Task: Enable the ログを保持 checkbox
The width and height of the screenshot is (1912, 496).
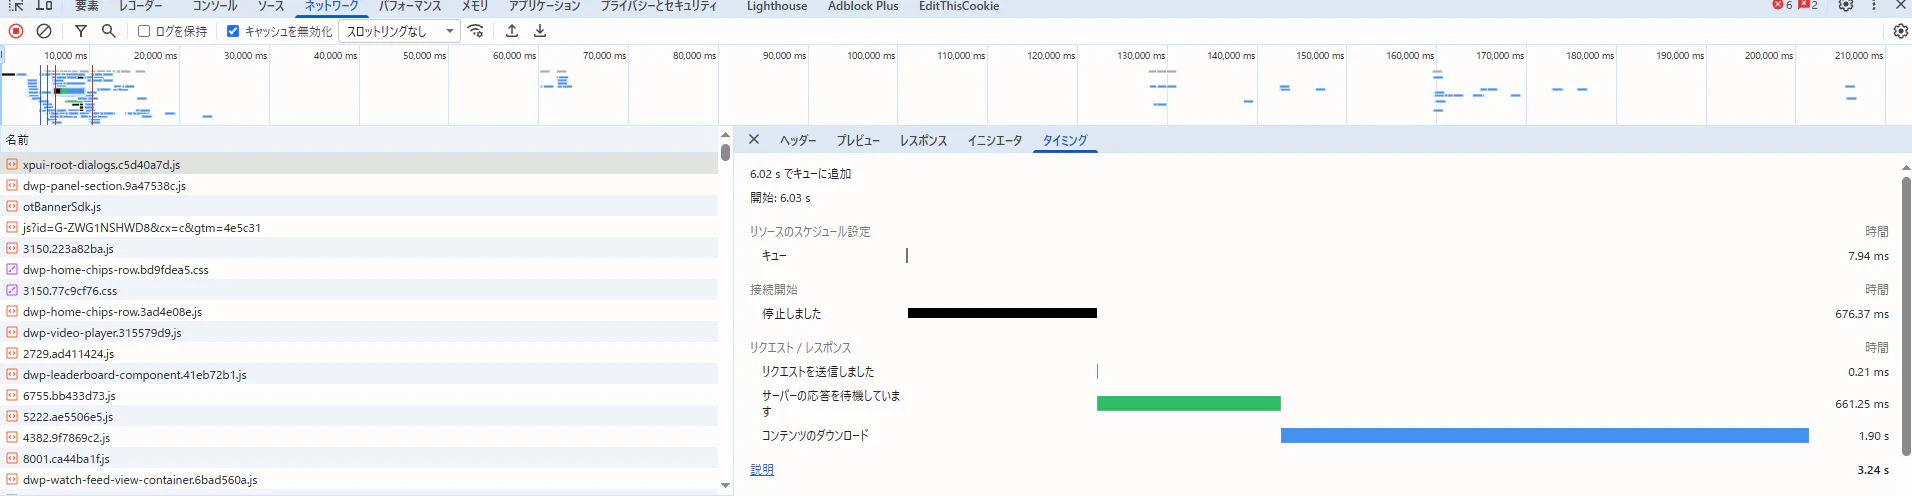Action: [x=144, y=31]
